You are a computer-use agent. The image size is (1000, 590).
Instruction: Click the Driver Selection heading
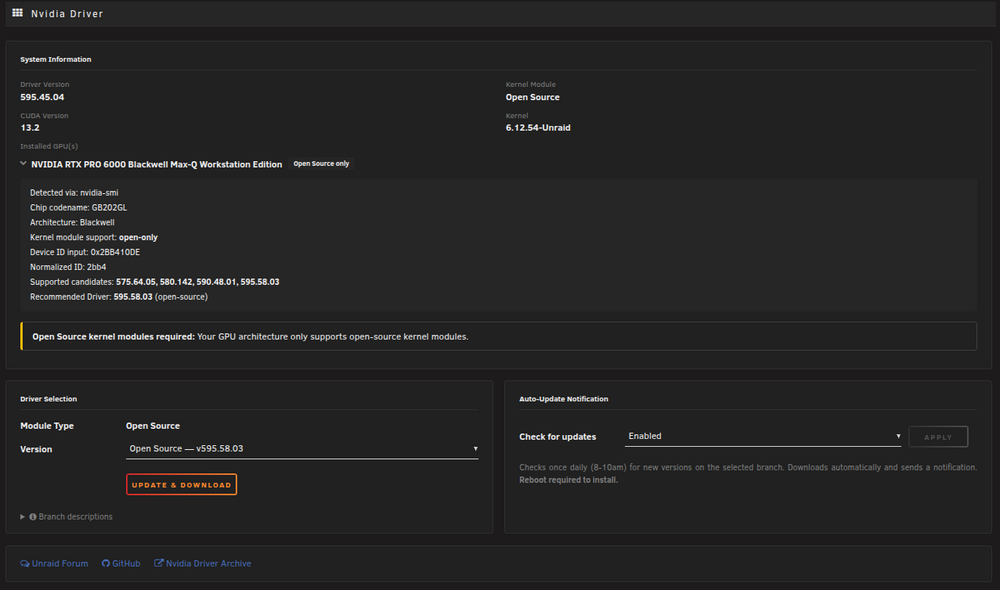(x=48, y=399)
